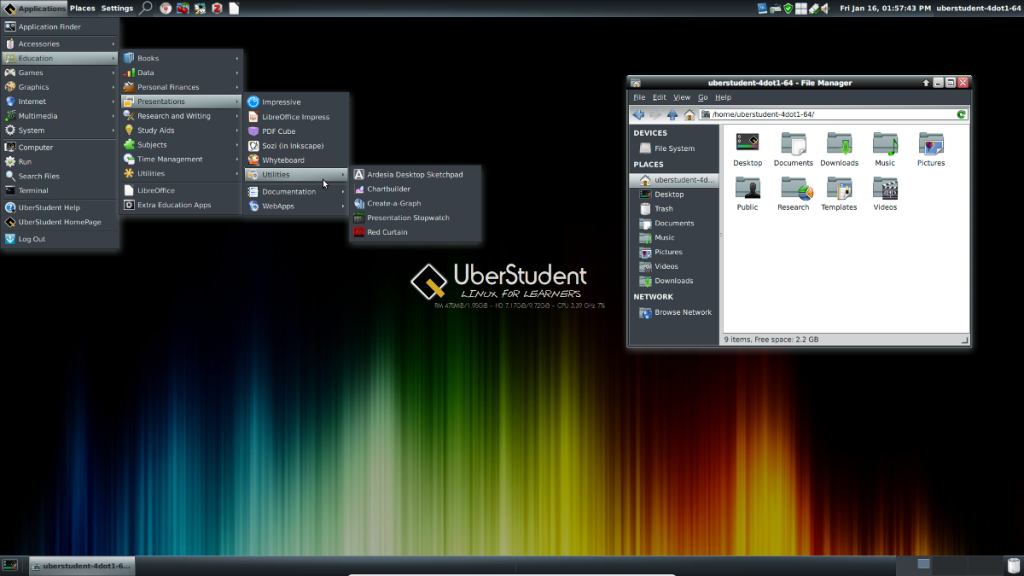Image resolution: width=1024 pixels, height=576 pixels.
Task: Select the Templates folder icon
Action: click(839, 188)
